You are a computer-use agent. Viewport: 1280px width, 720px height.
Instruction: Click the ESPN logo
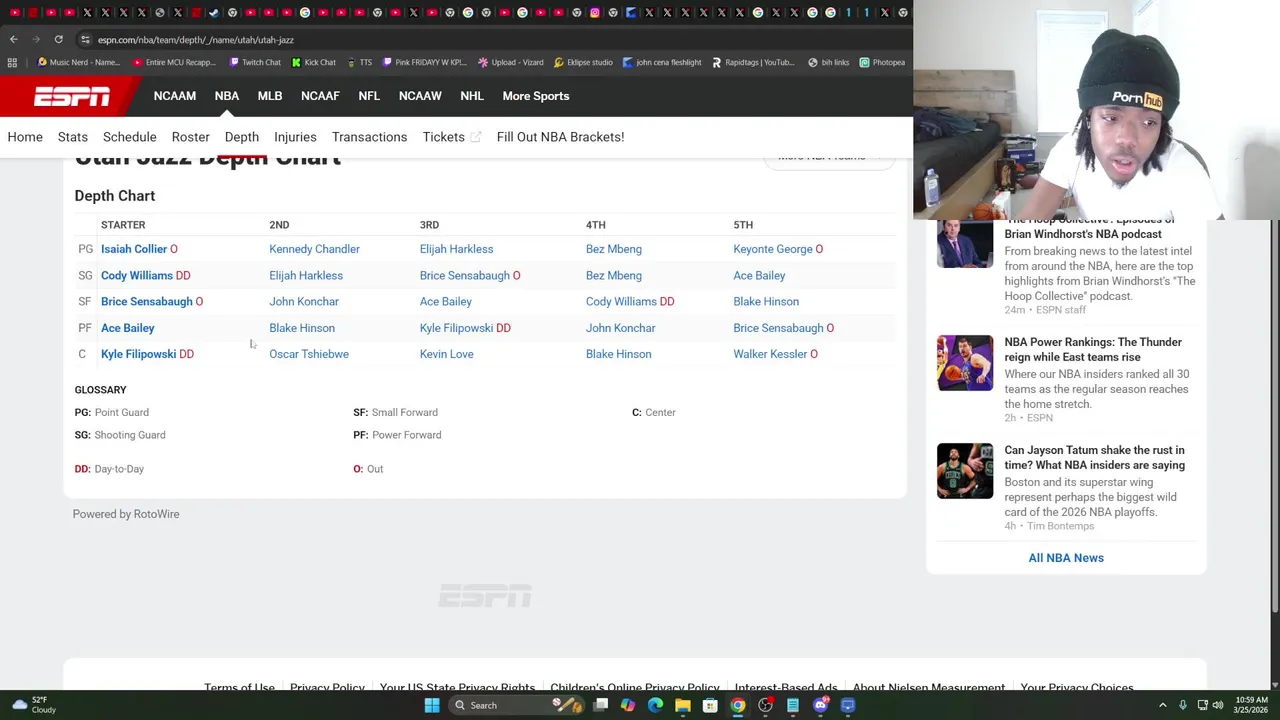[x=72, y=96]
